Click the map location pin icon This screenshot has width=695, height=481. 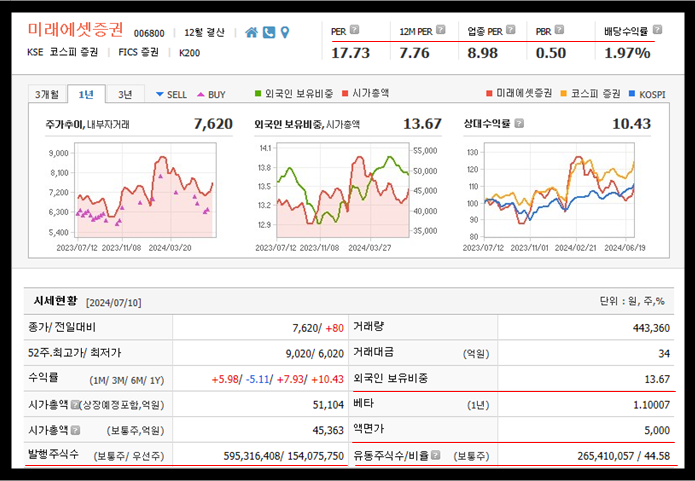285,32
